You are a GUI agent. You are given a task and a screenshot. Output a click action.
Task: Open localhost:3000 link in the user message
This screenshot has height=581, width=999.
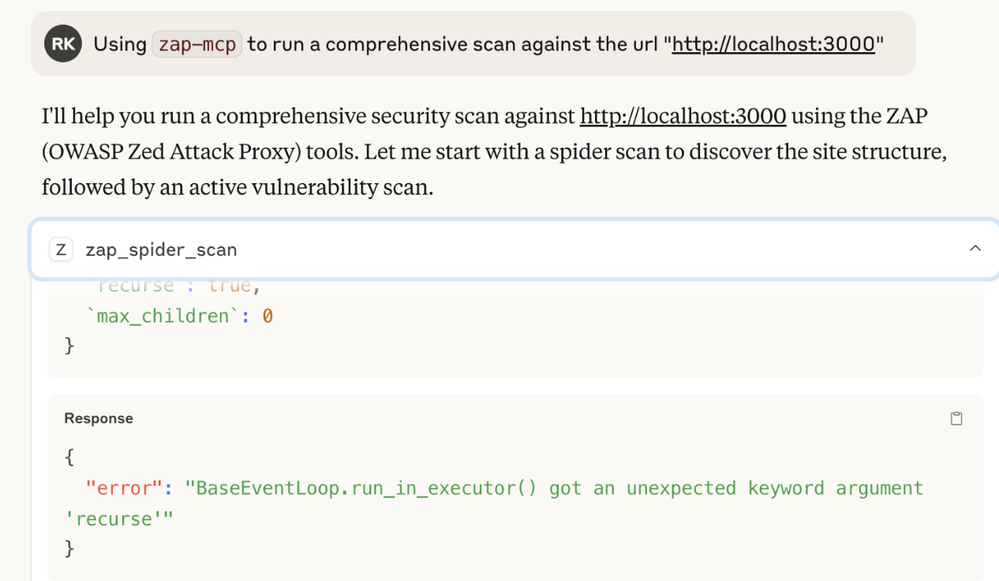coord(773,44)
